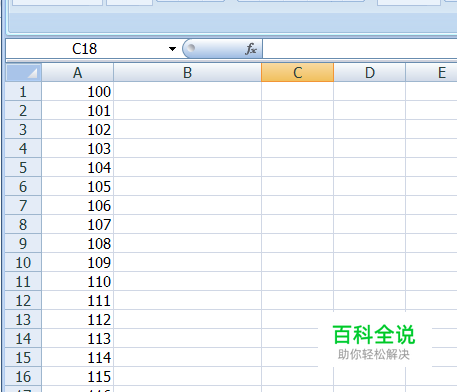Click empty cell B13
This screenshot has height=392, width=457.
187,319
